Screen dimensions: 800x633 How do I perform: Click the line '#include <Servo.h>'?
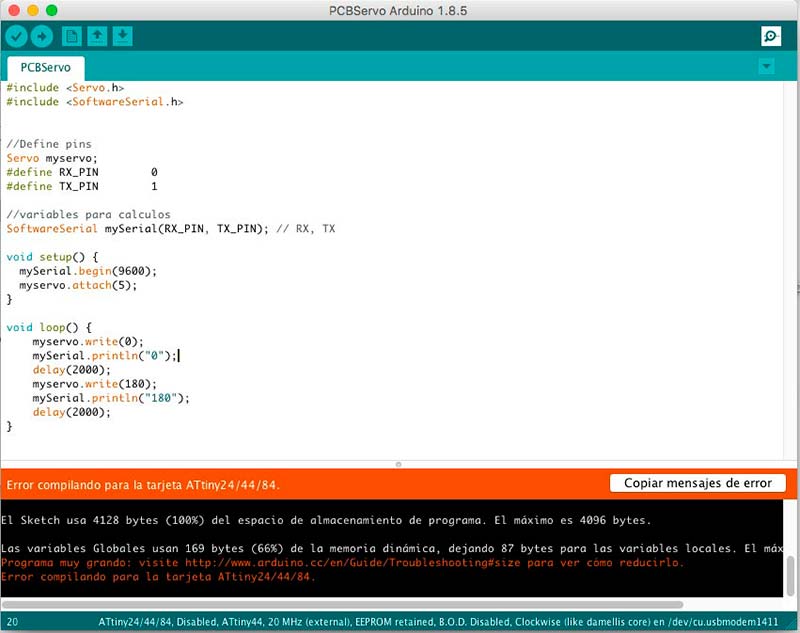pos(65,88)
